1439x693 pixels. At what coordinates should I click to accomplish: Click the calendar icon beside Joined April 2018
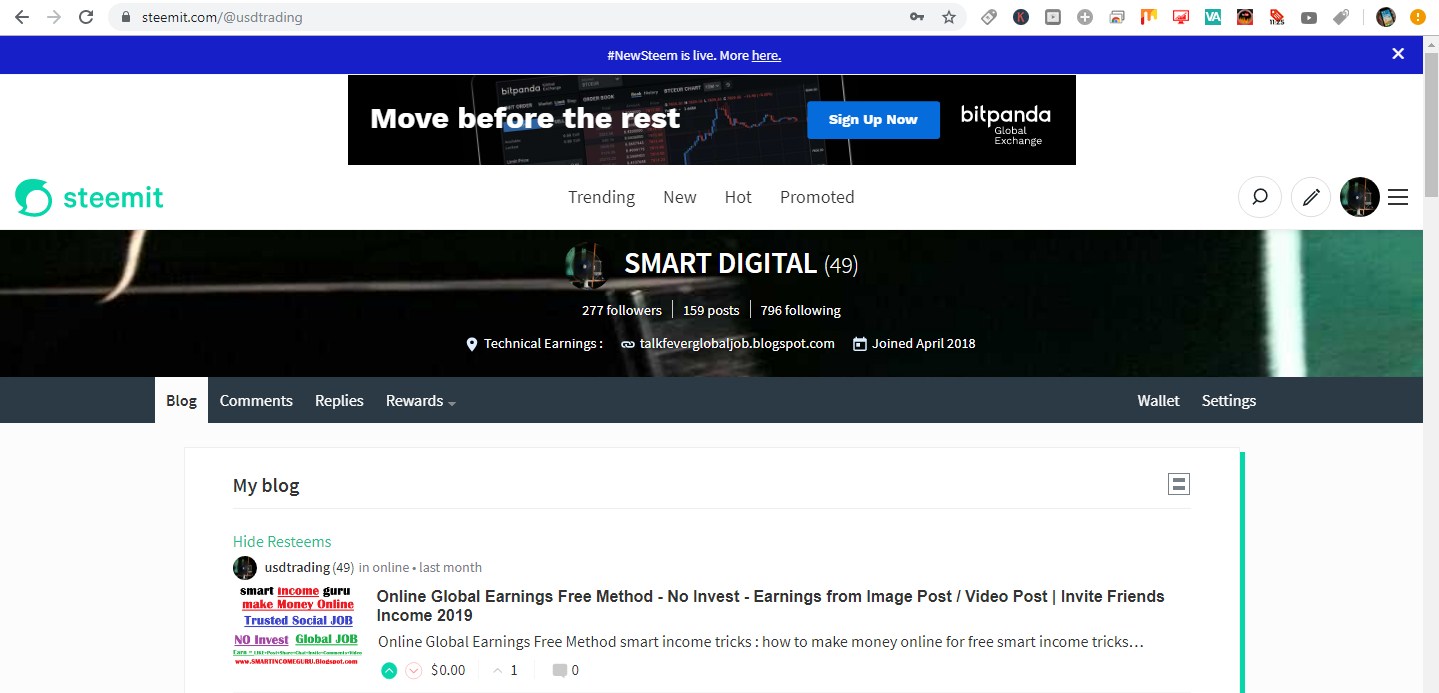click(859, 343)
